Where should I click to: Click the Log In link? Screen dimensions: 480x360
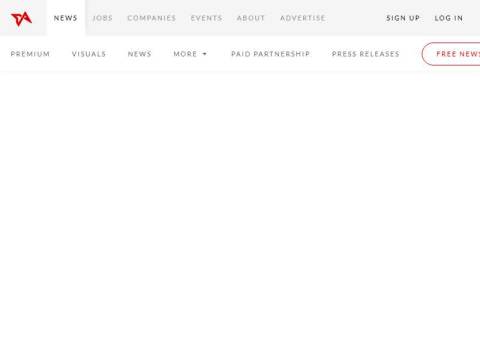click(x=449, y=18)
